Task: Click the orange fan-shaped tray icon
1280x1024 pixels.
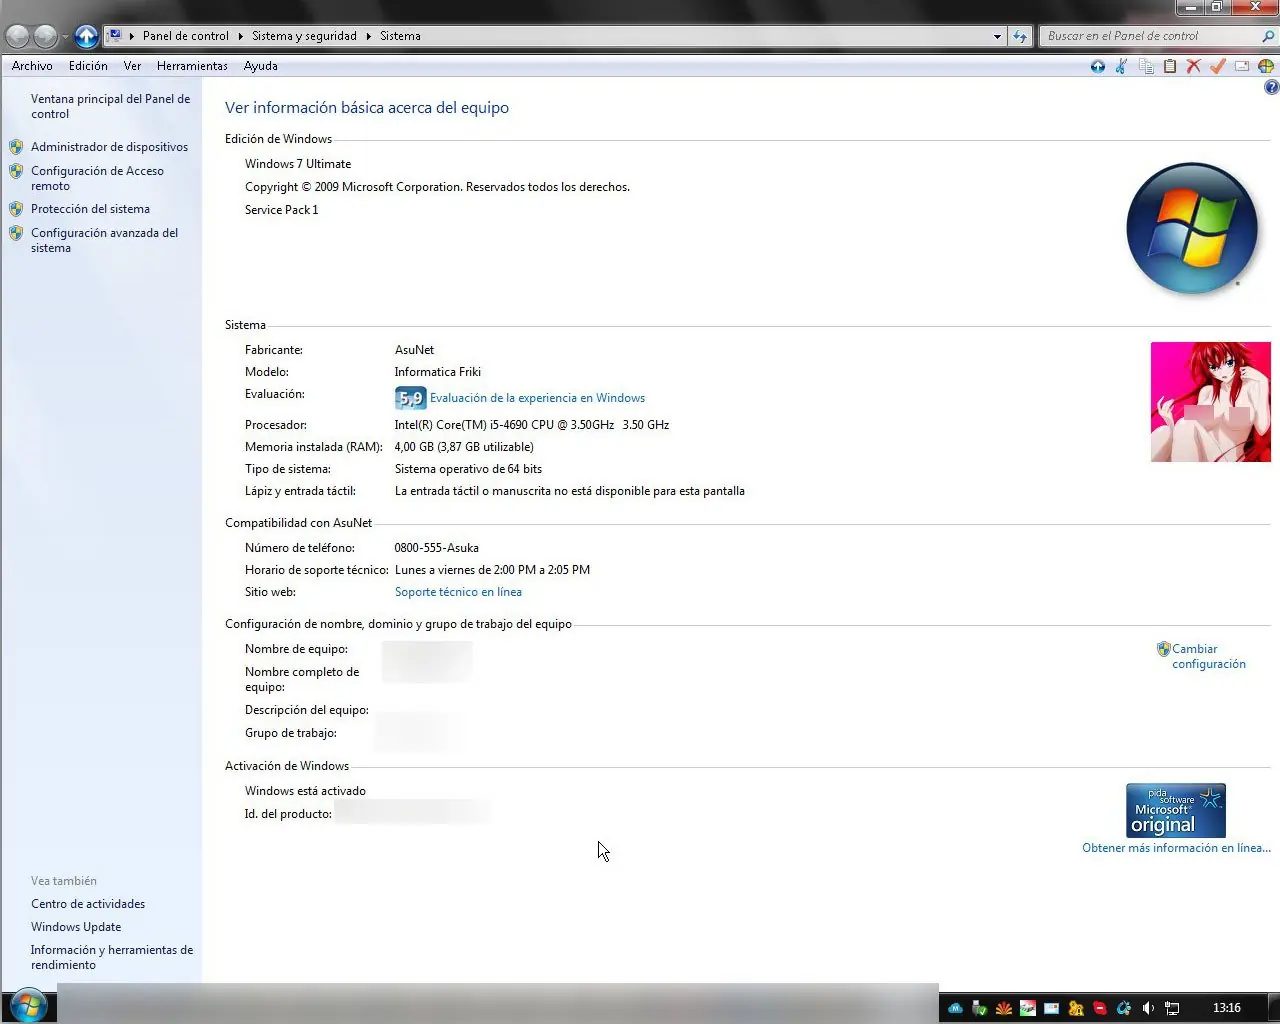Action: click(1003, 1008)
